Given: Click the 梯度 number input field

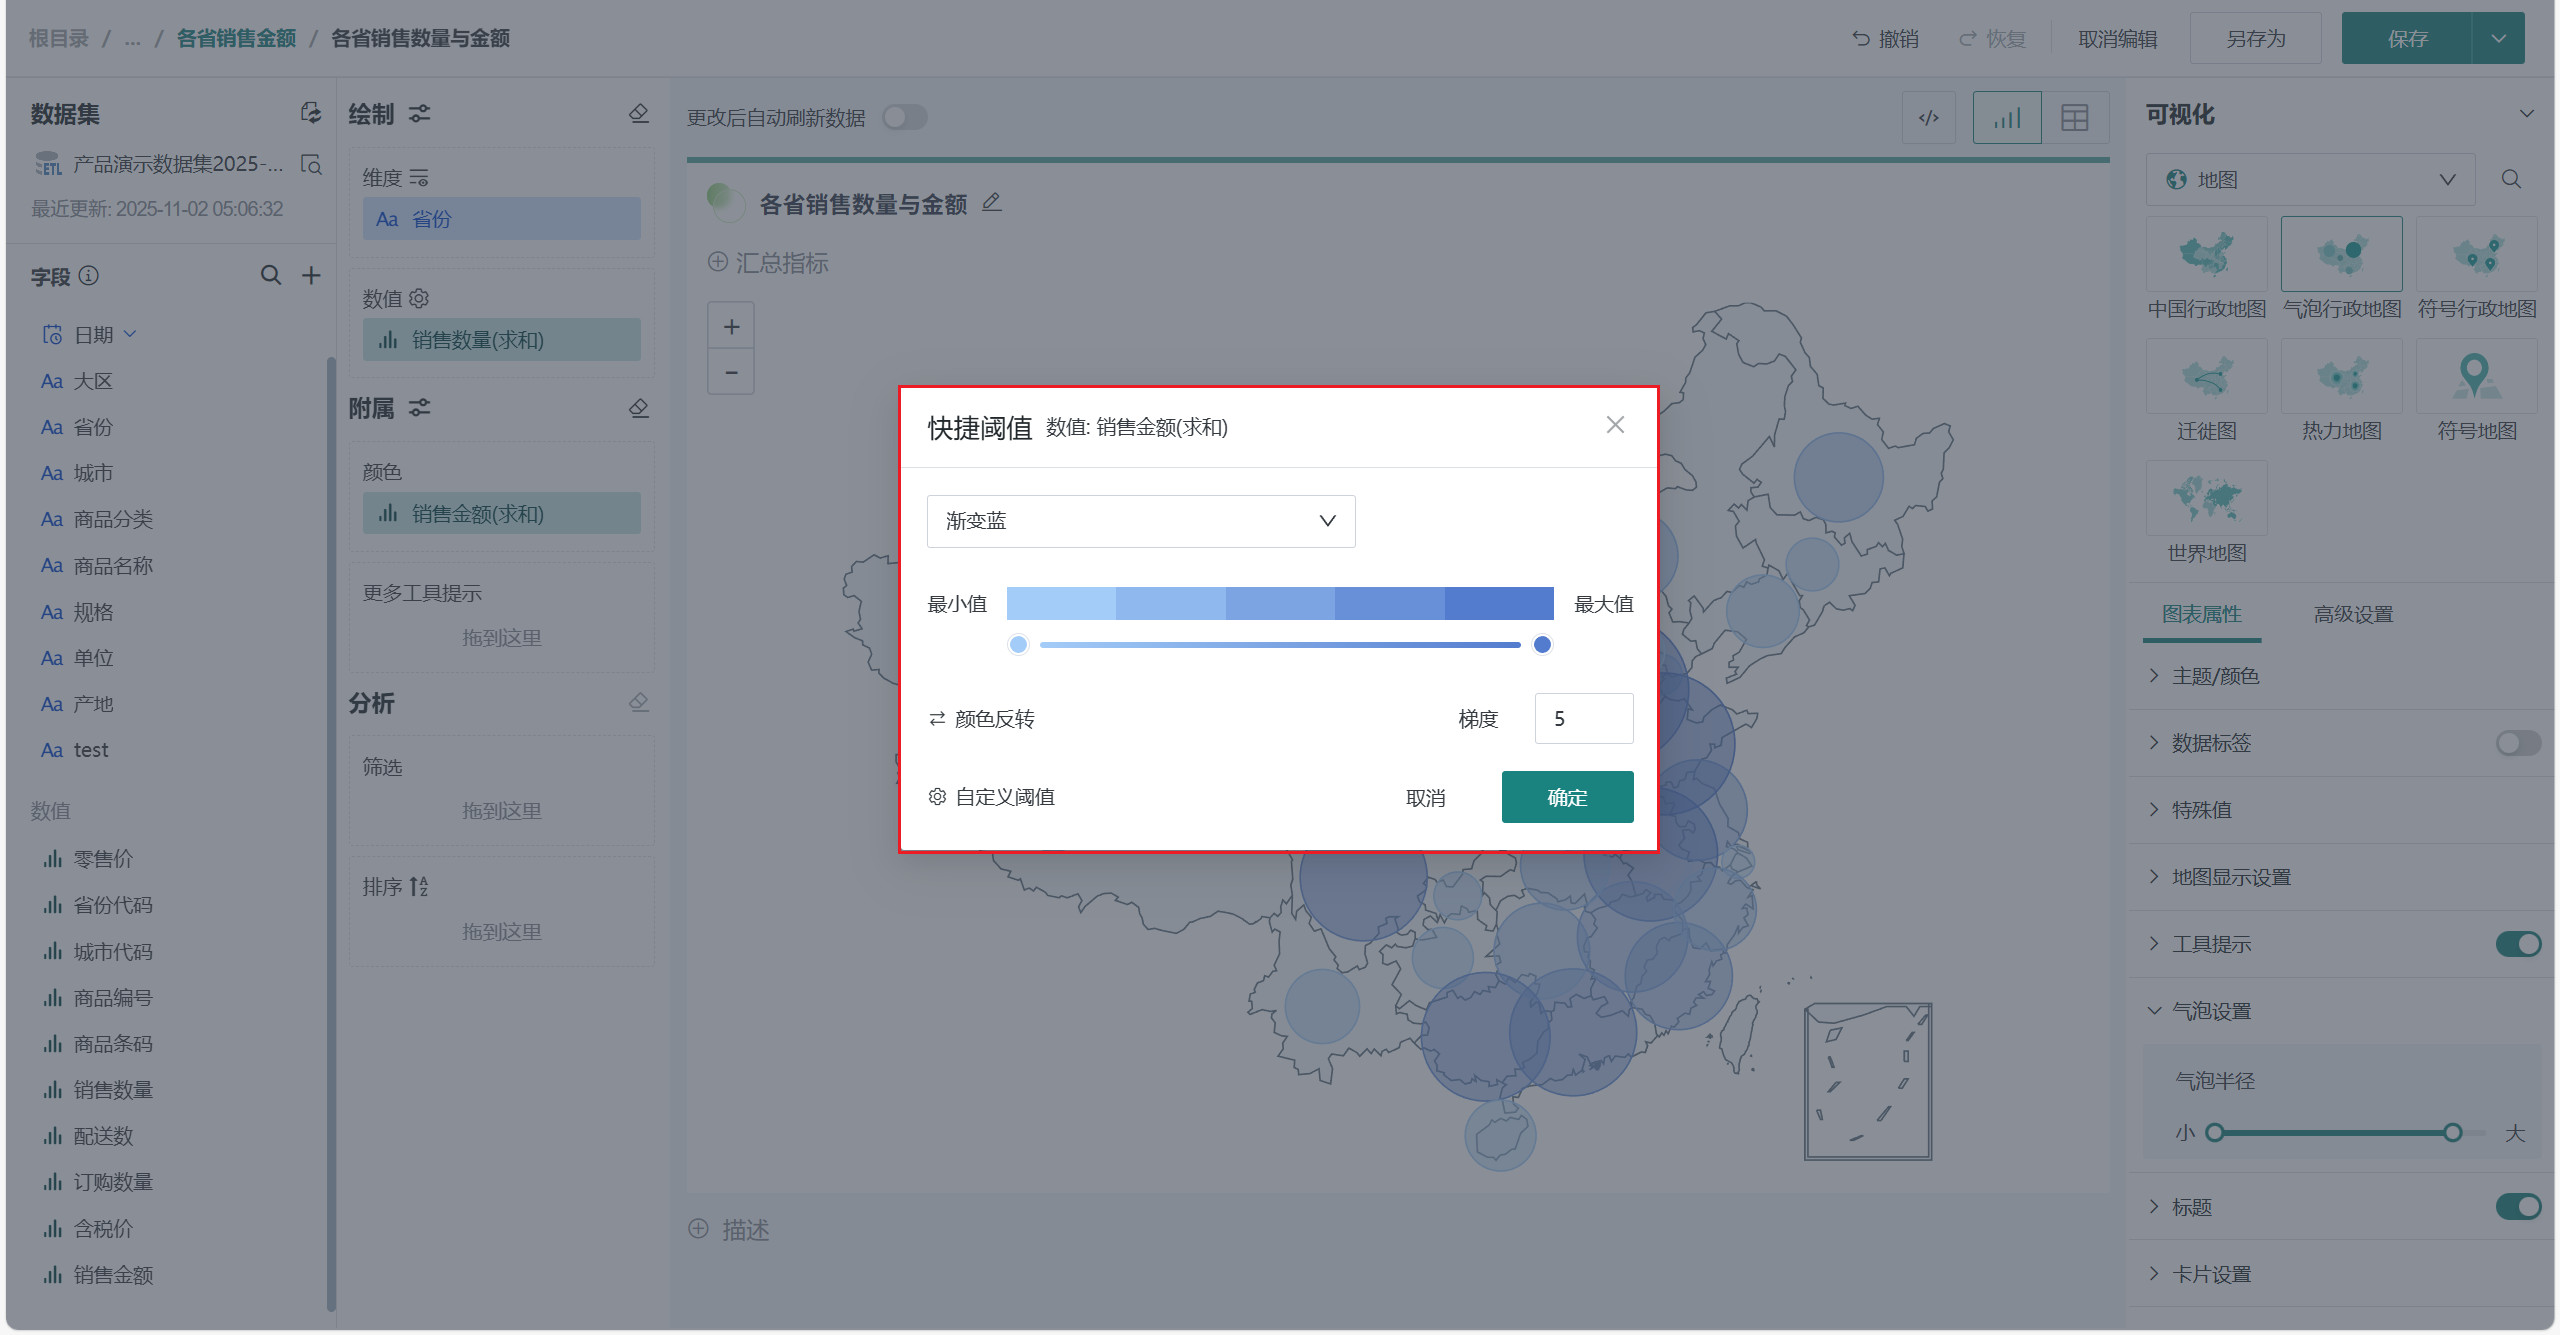Looking at the screenshot, I should 1583,719.
